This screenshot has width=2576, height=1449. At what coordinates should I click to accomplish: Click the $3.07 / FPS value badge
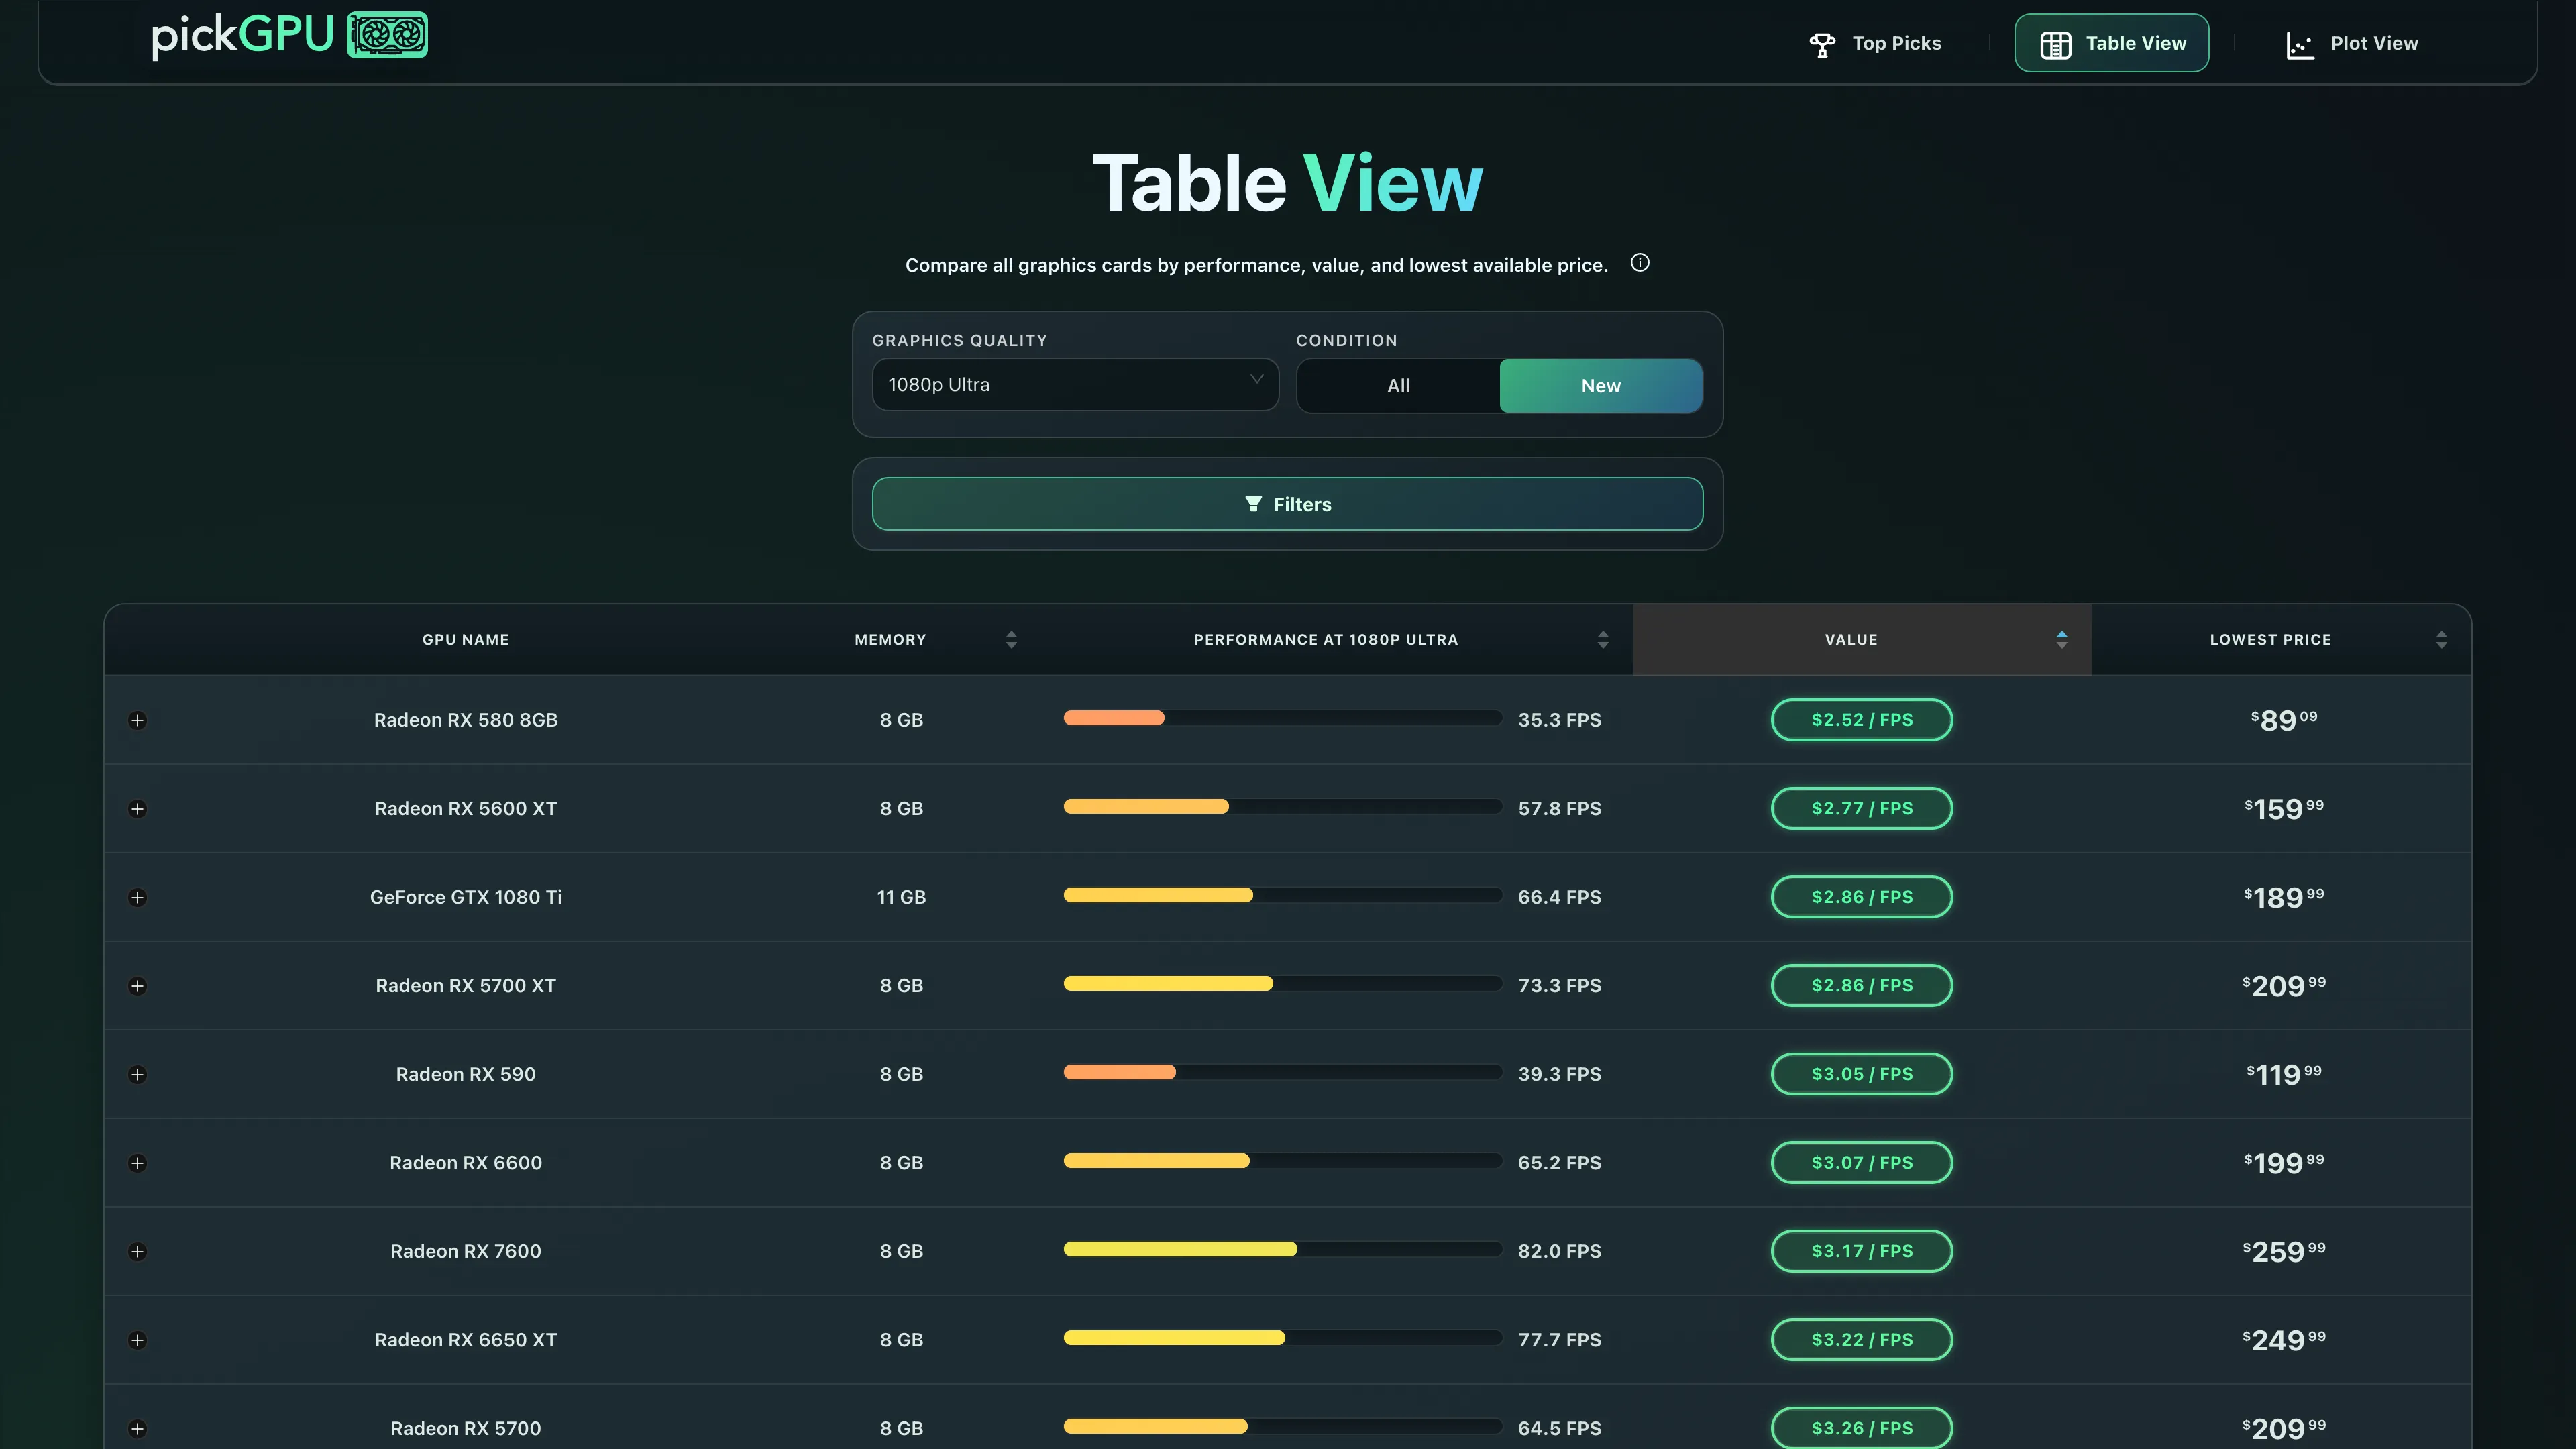1862,1162
